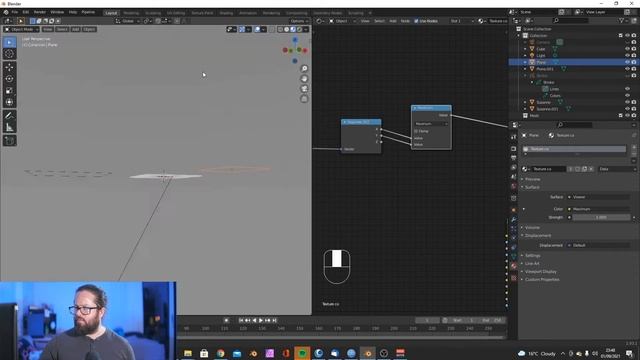Open the World properties tab icon
The width and height of the screenshot is (640, 360).
coord(513,186)
